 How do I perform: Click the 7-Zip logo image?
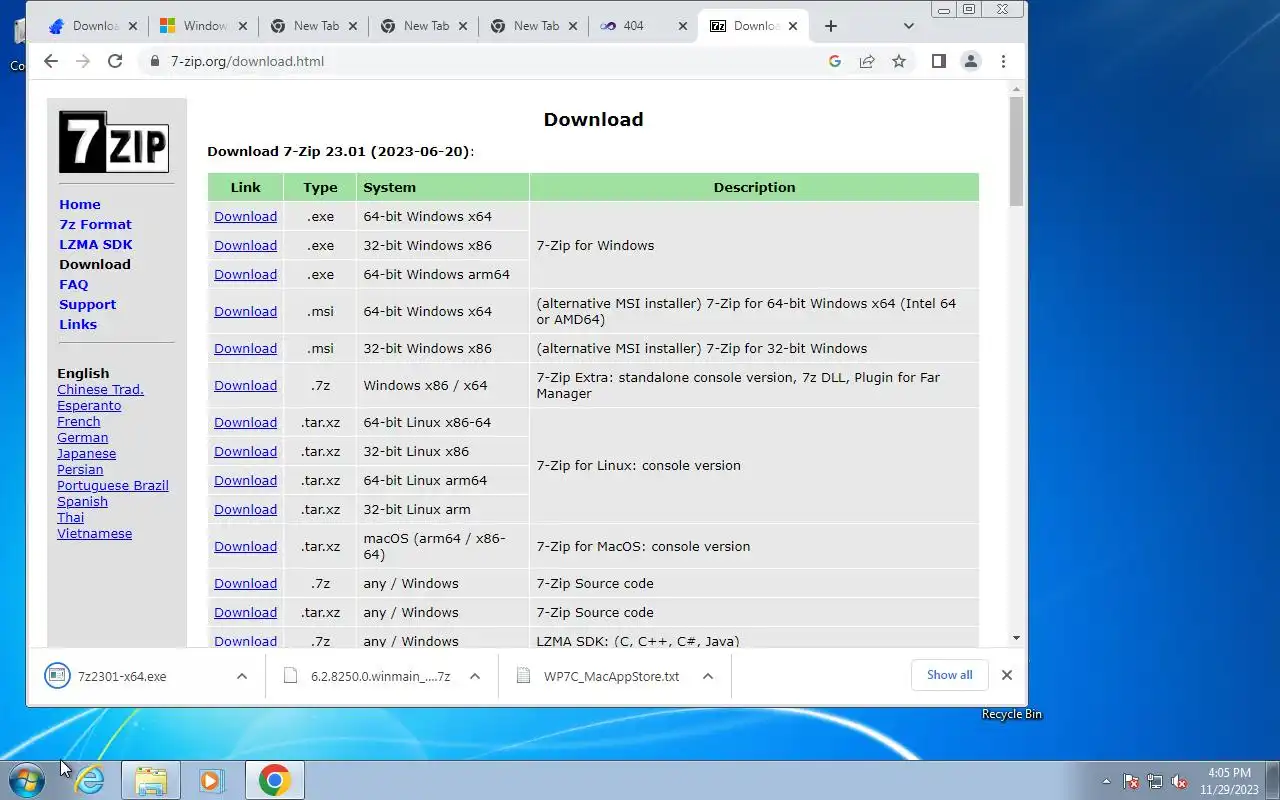click(114, 141)
